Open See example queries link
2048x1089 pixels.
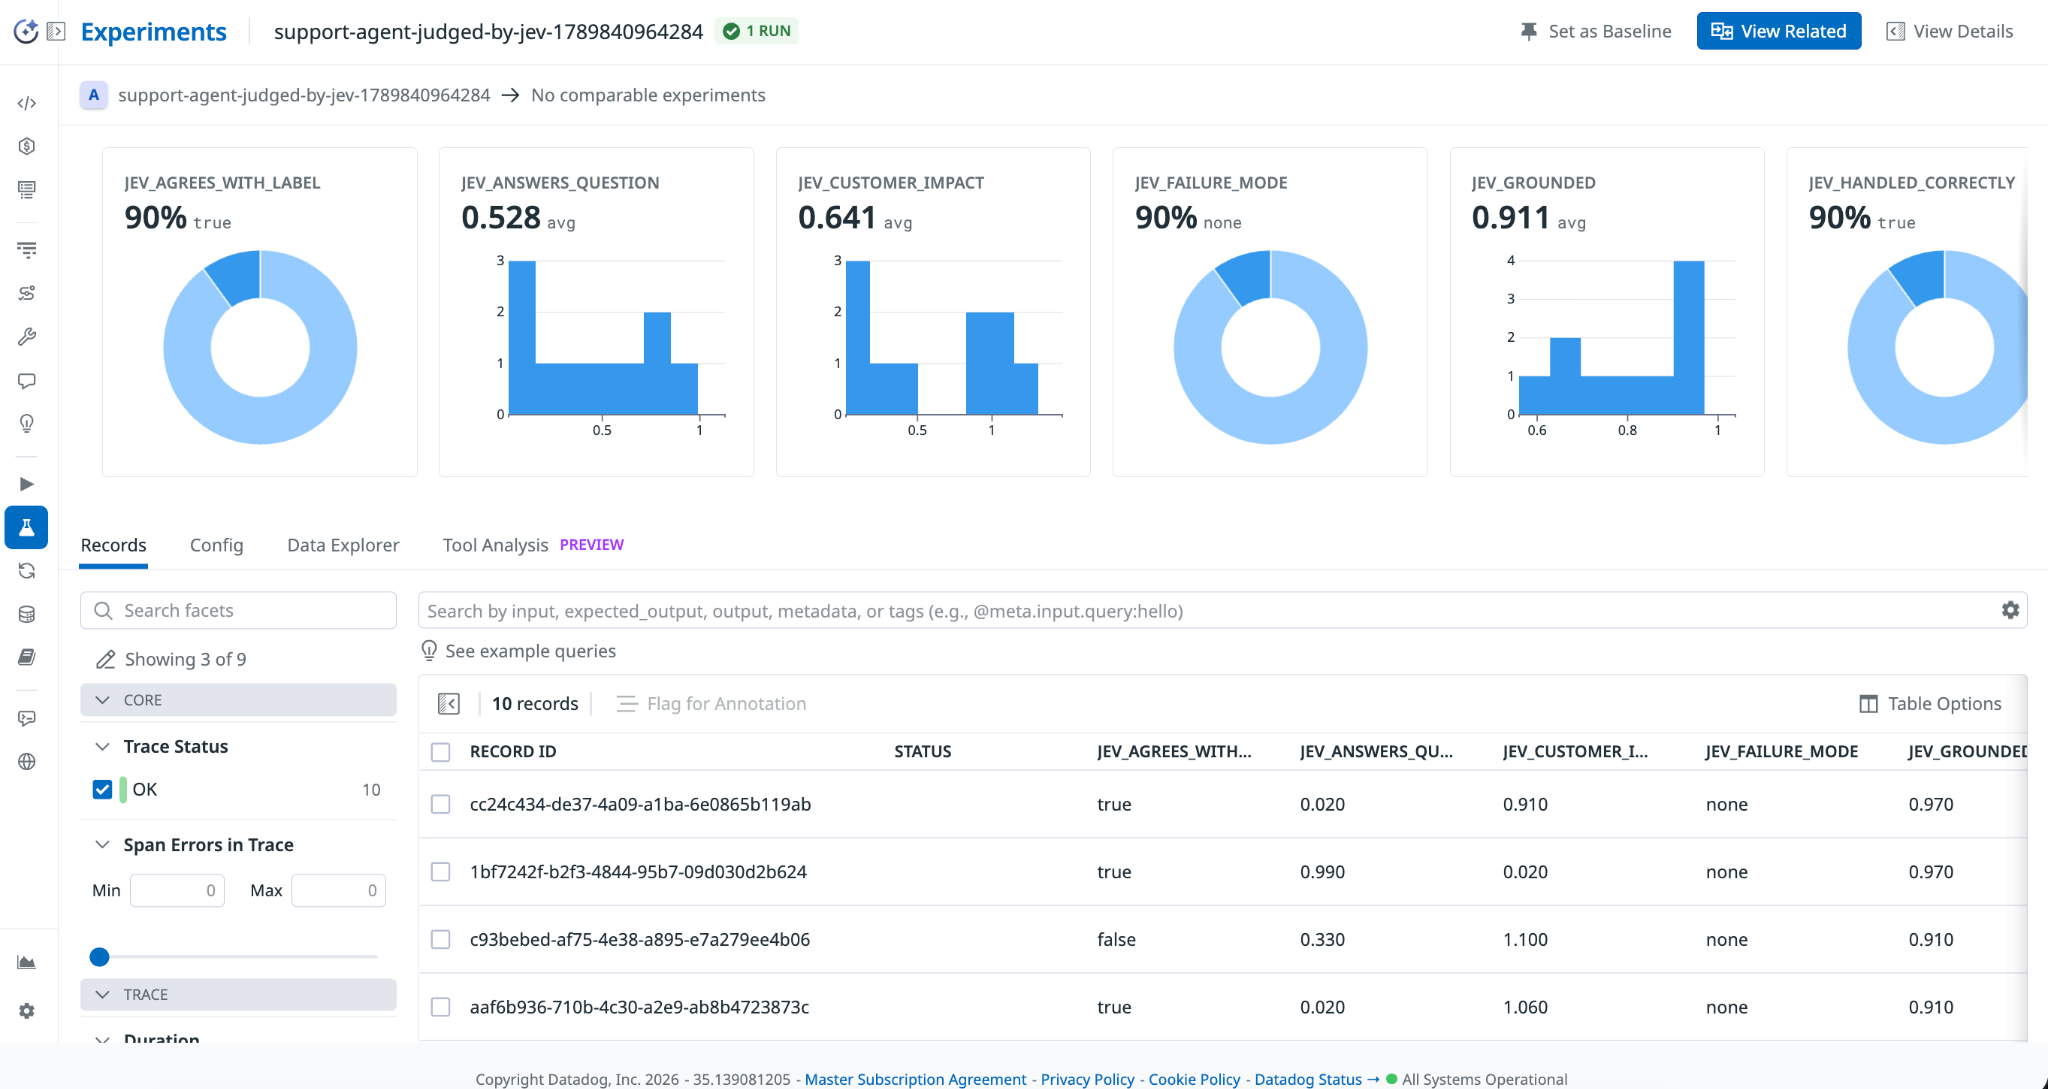pos(531,651)
